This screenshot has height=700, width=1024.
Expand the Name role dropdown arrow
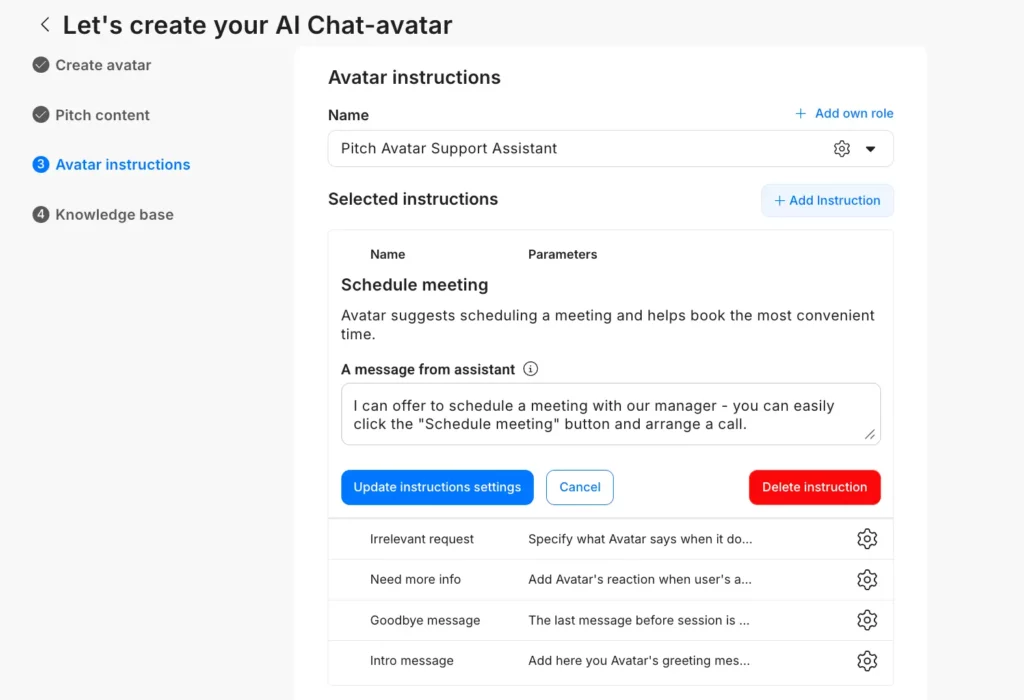pos(870,149)
